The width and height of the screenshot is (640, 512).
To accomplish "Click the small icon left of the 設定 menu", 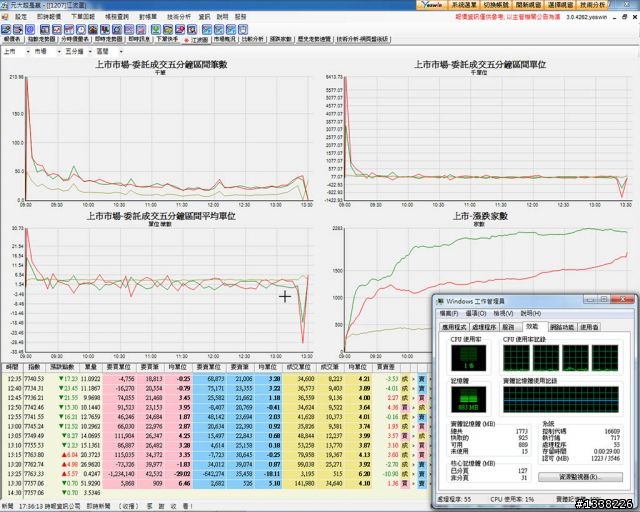I will coord(5,17).
